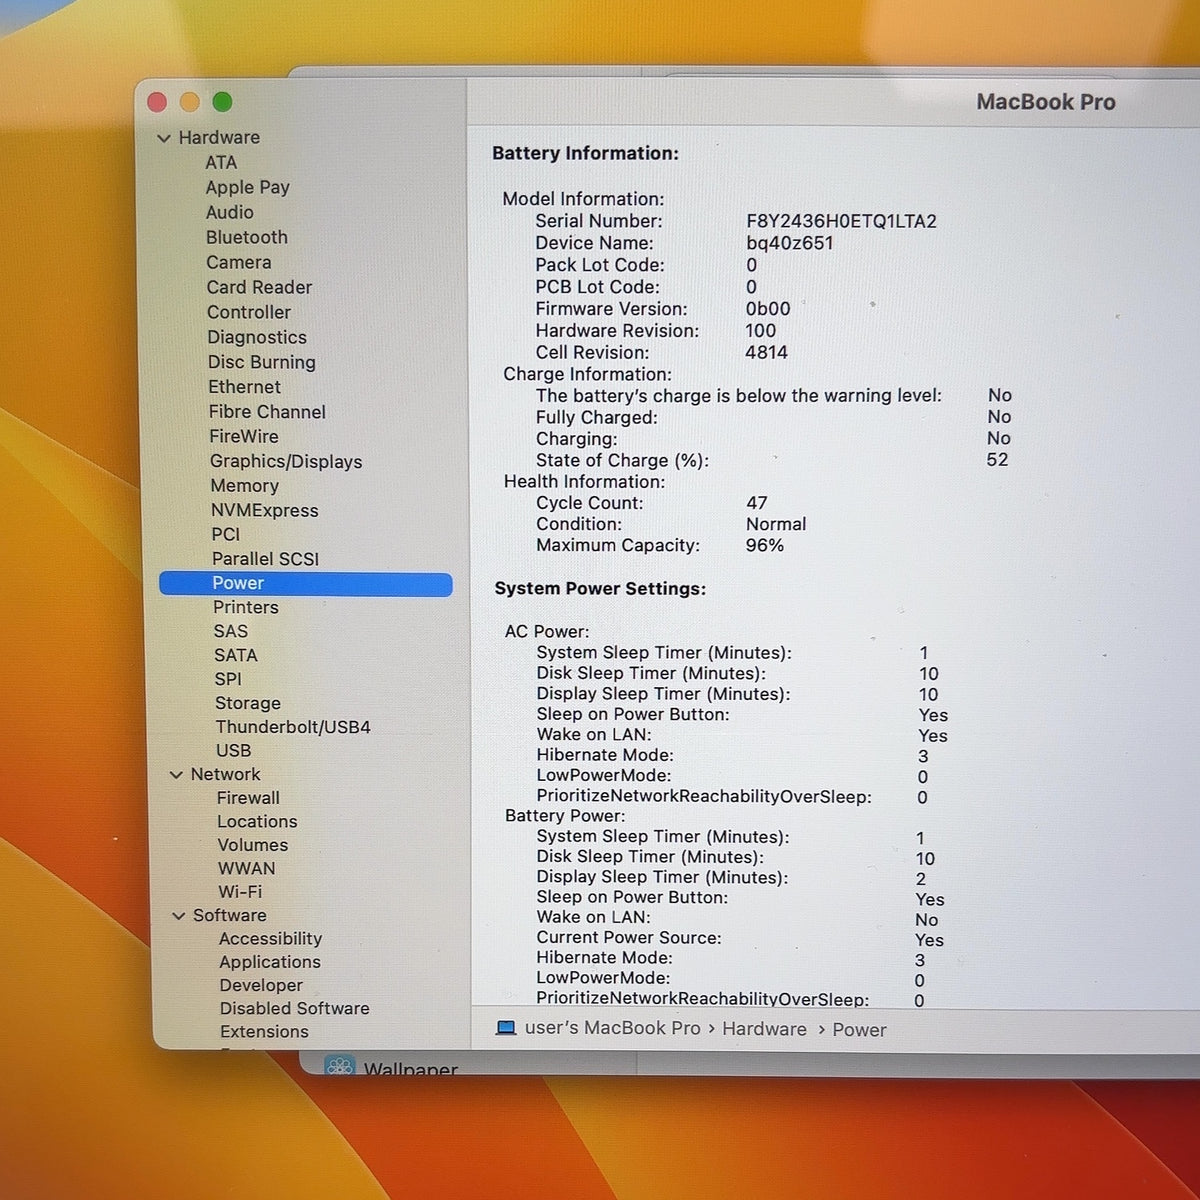1200x1200 pixels.
Task: Click the yellow minimize window button
Action: [x=190, y=102]
